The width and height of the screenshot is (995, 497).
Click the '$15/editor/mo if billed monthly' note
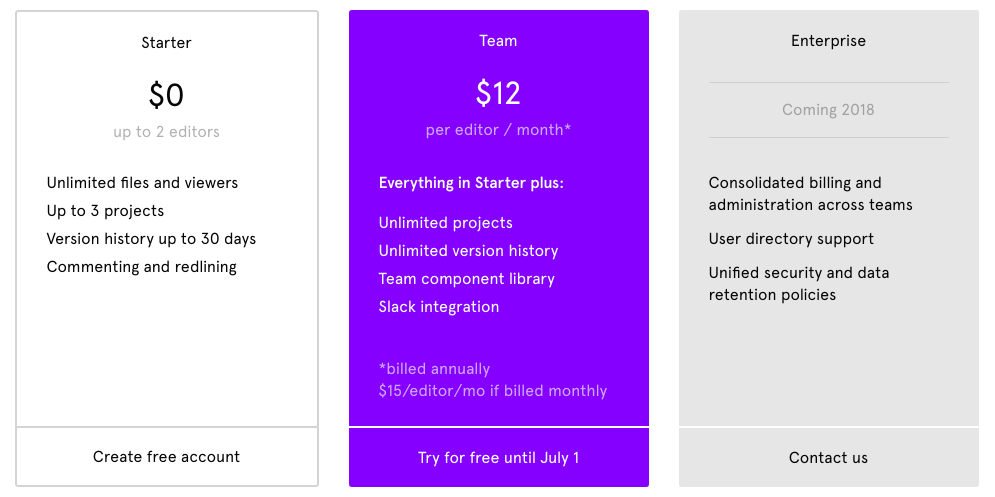(x=492, y=391)
